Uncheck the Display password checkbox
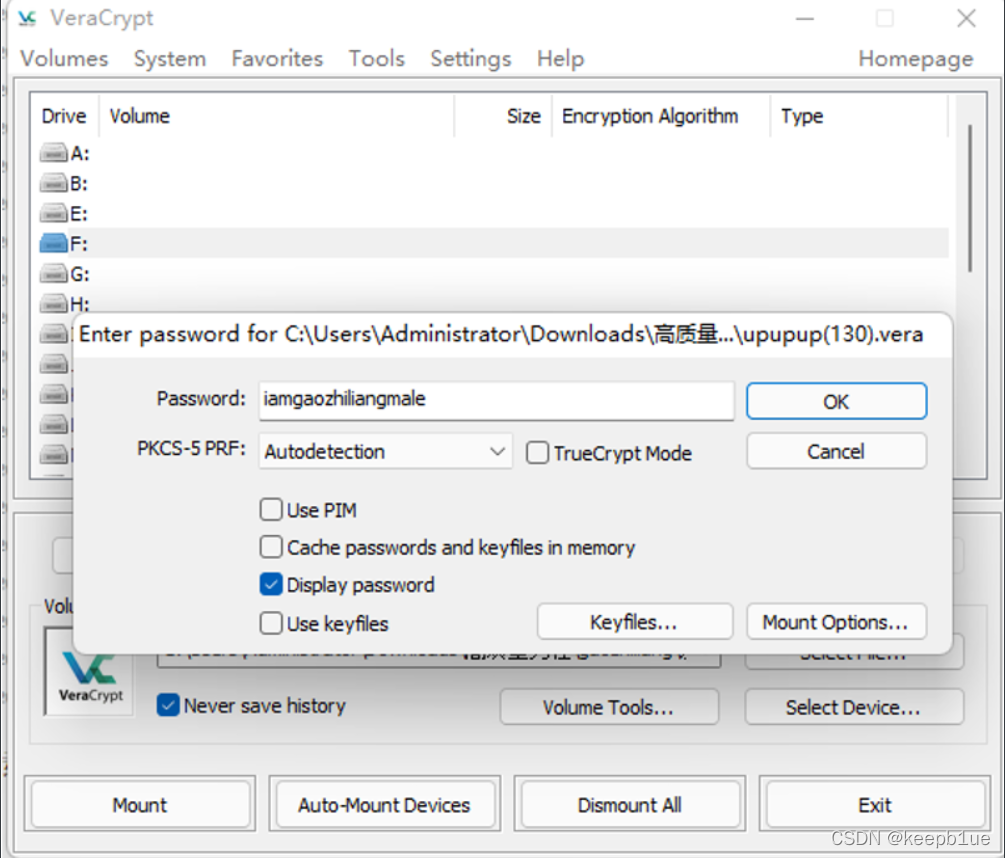Image resolution: width=1005 pixels, height=858 pixels. pos(271,584)
